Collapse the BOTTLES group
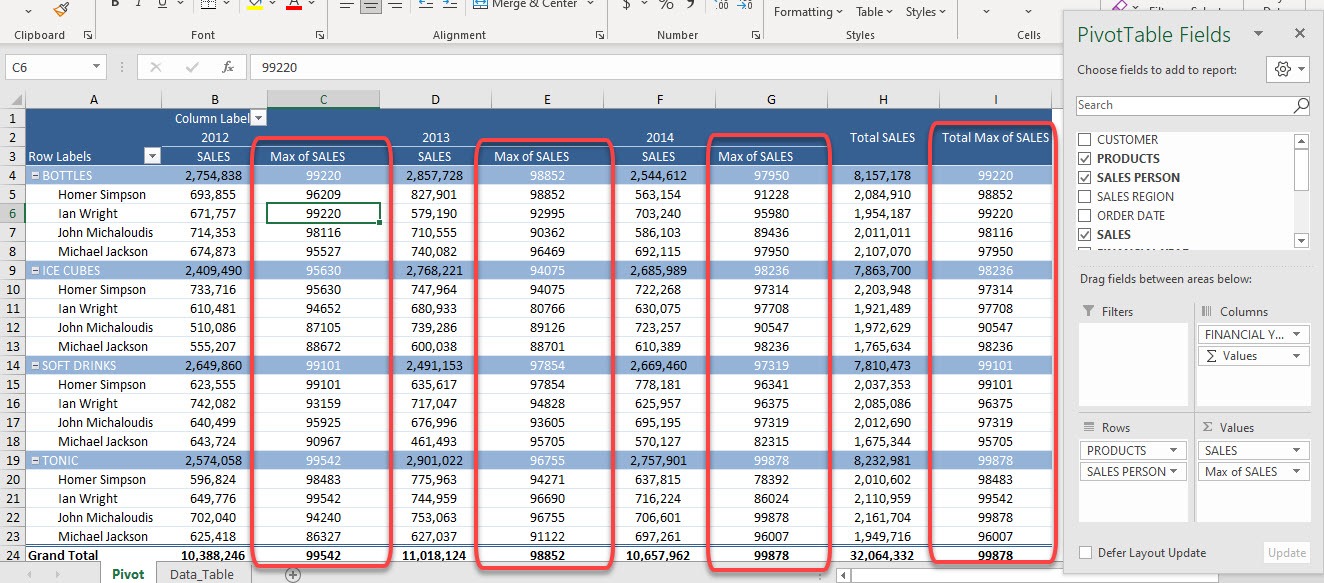Viewport: 1324px width, 583px height. tap(34, 175)
